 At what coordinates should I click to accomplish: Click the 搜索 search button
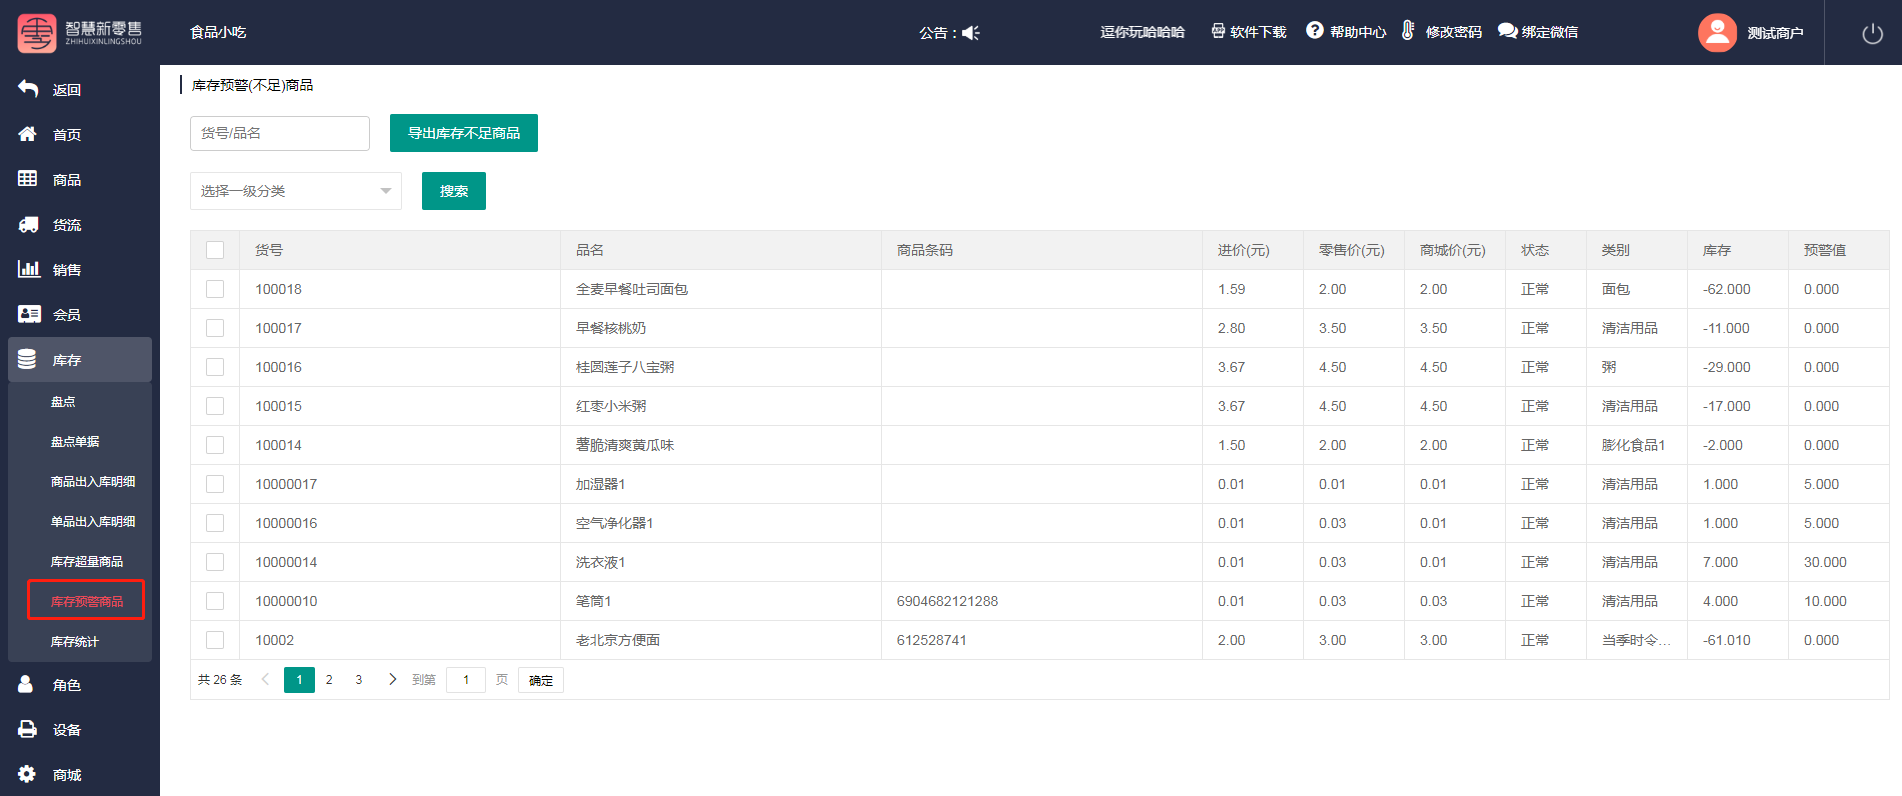coord(454,191)
